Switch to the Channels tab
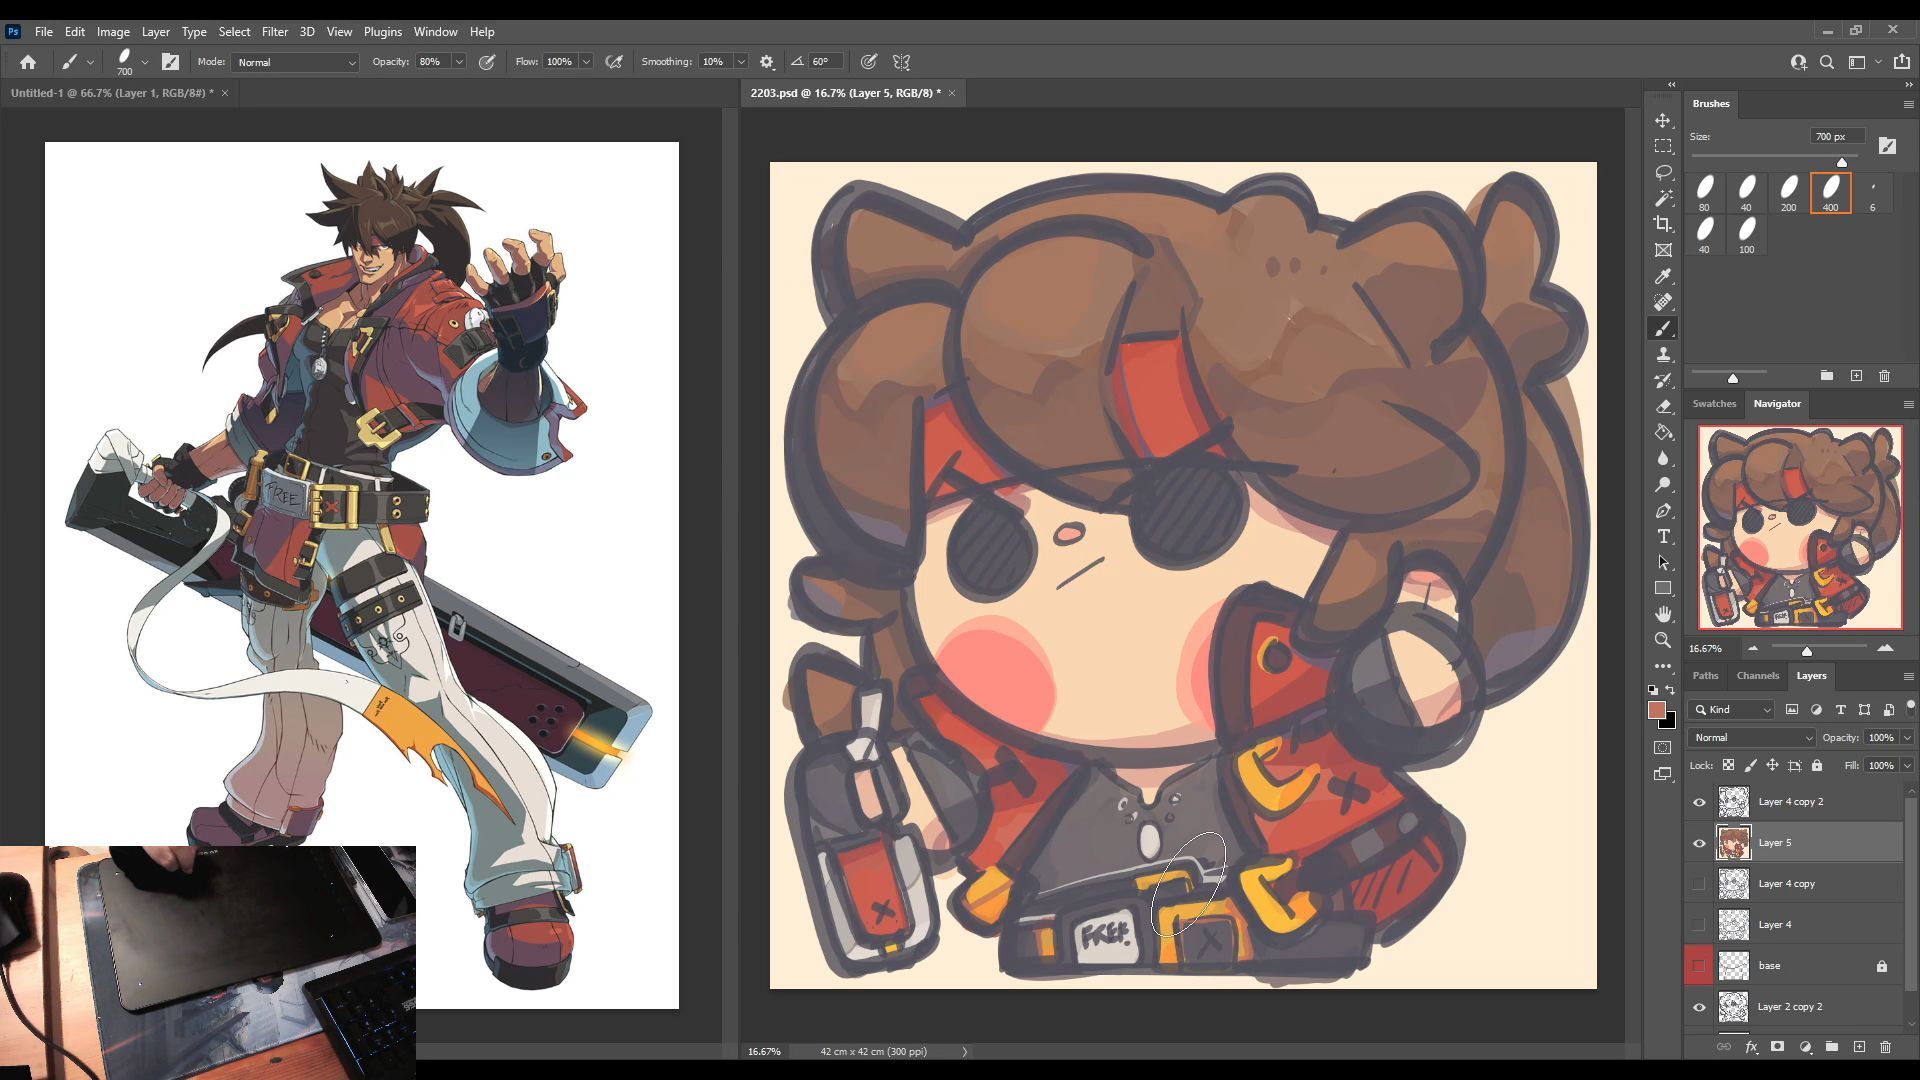 click(x=1758, y=676)
